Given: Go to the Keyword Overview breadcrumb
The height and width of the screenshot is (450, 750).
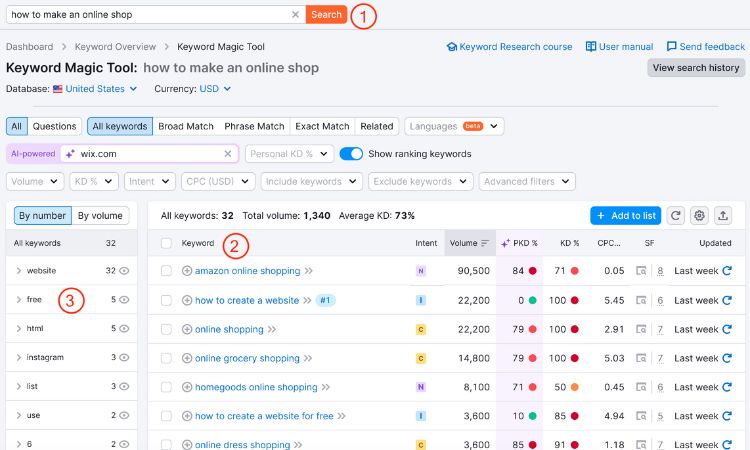Looking at the screenshot, I should click(x=115, y=47).
